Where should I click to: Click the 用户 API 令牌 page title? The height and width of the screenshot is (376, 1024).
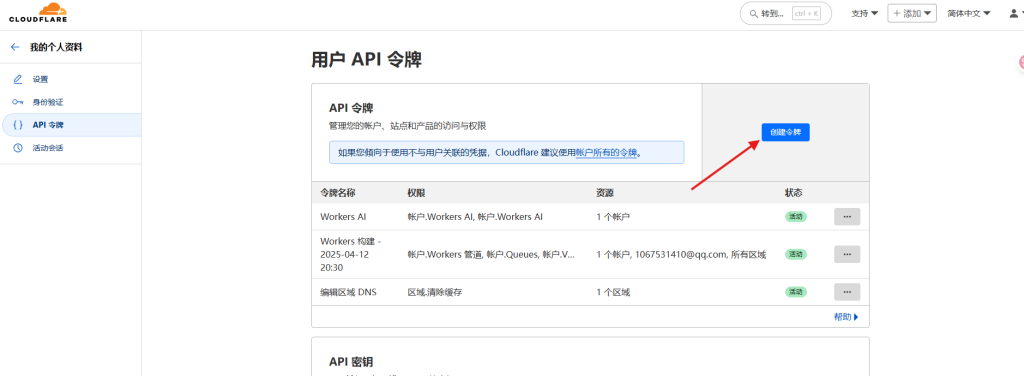pyautogui.click(x=366, y=60)
